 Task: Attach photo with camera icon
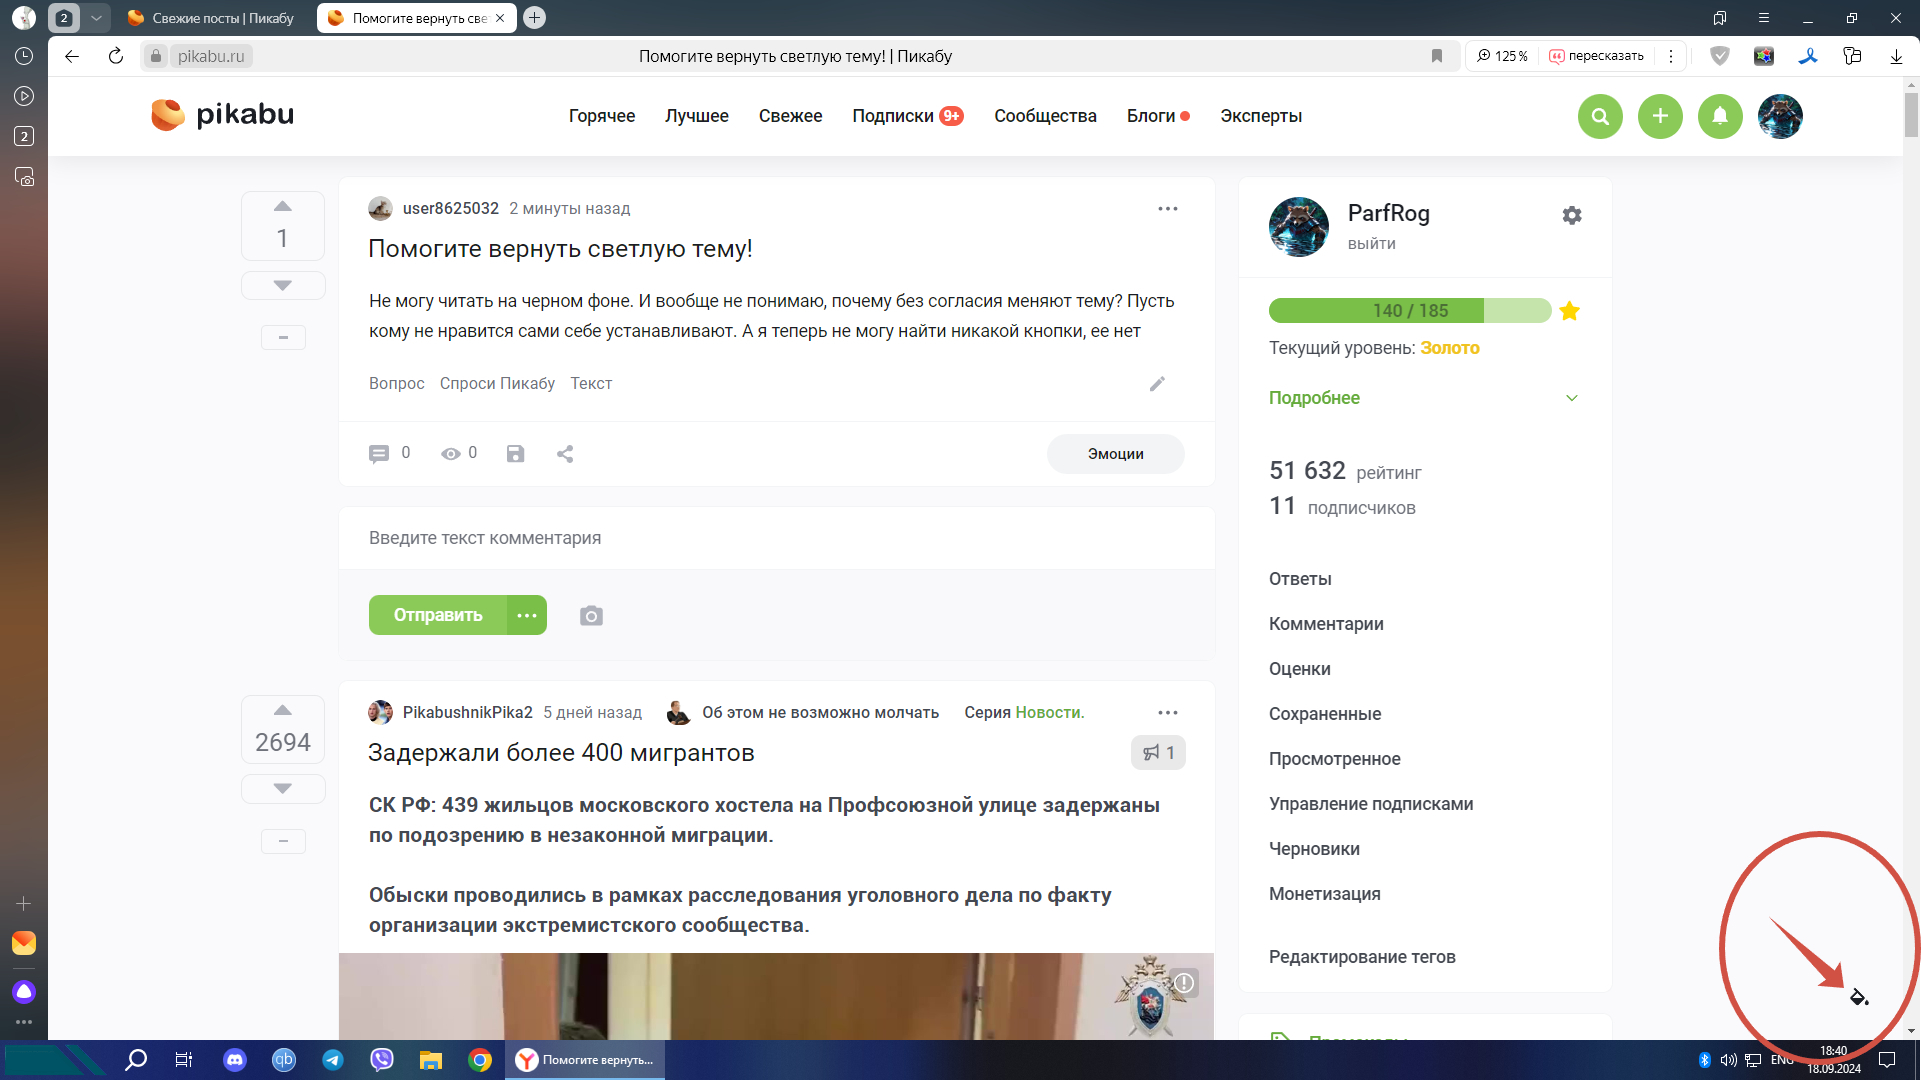click(x=591, y=616)
